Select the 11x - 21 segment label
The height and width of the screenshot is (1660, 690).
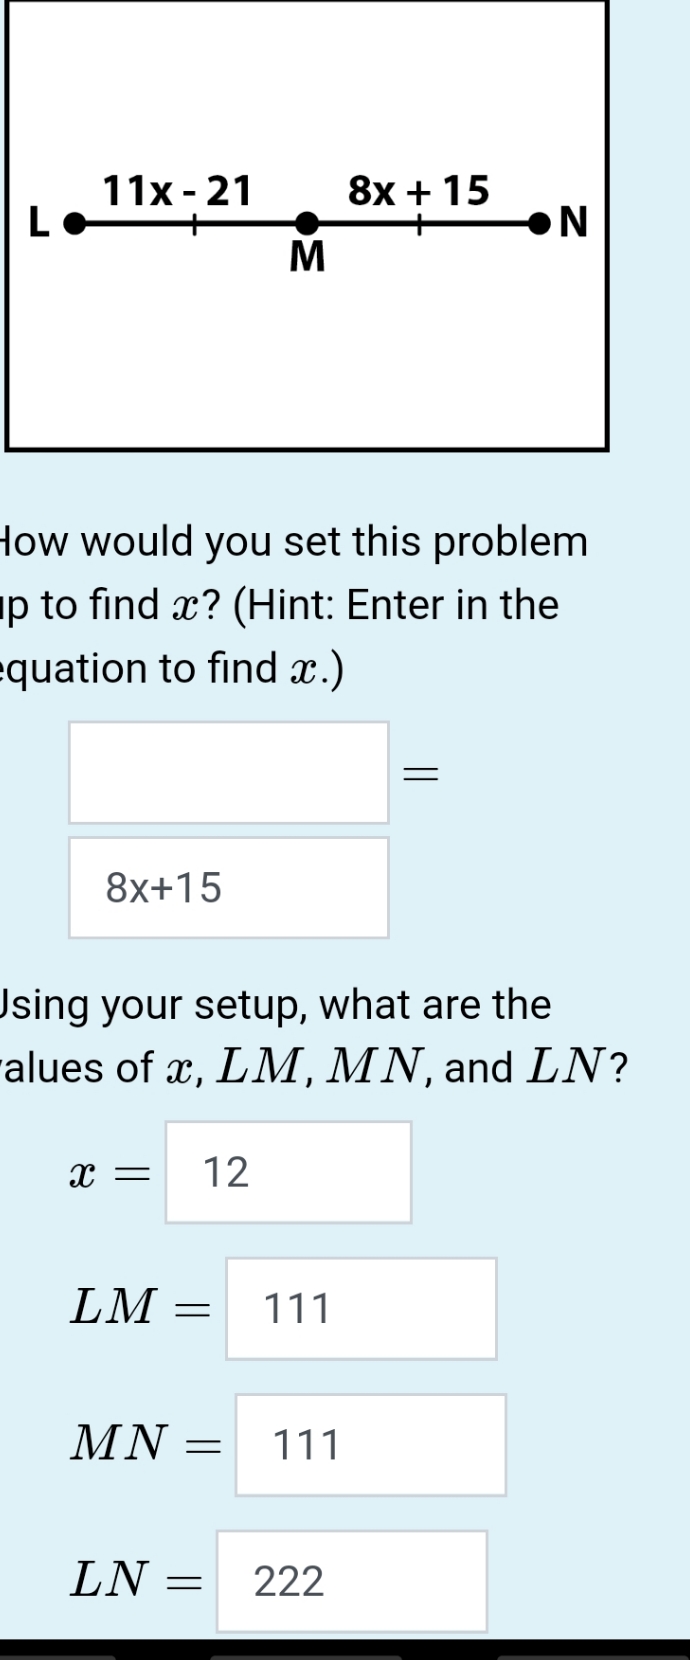click(180, 192)
